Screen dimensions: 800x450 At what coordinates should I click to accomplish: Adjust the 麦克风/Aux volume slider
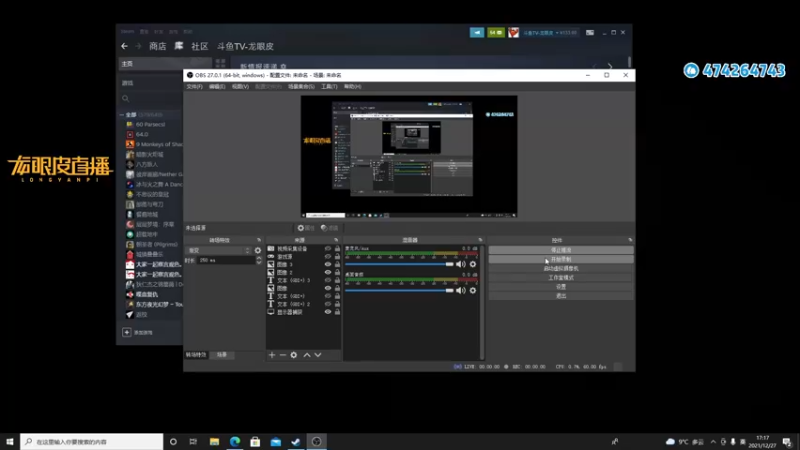pyautogui.click(x=399, y=264)
